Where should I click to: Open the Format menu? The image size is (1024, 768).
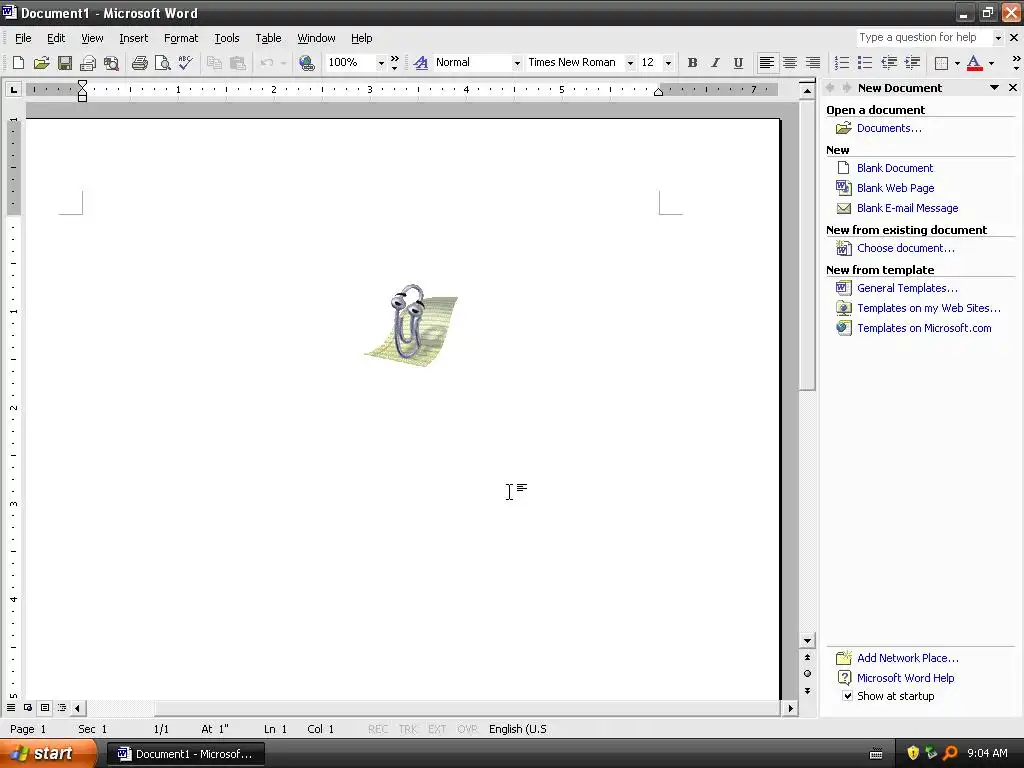click(181, 38)
